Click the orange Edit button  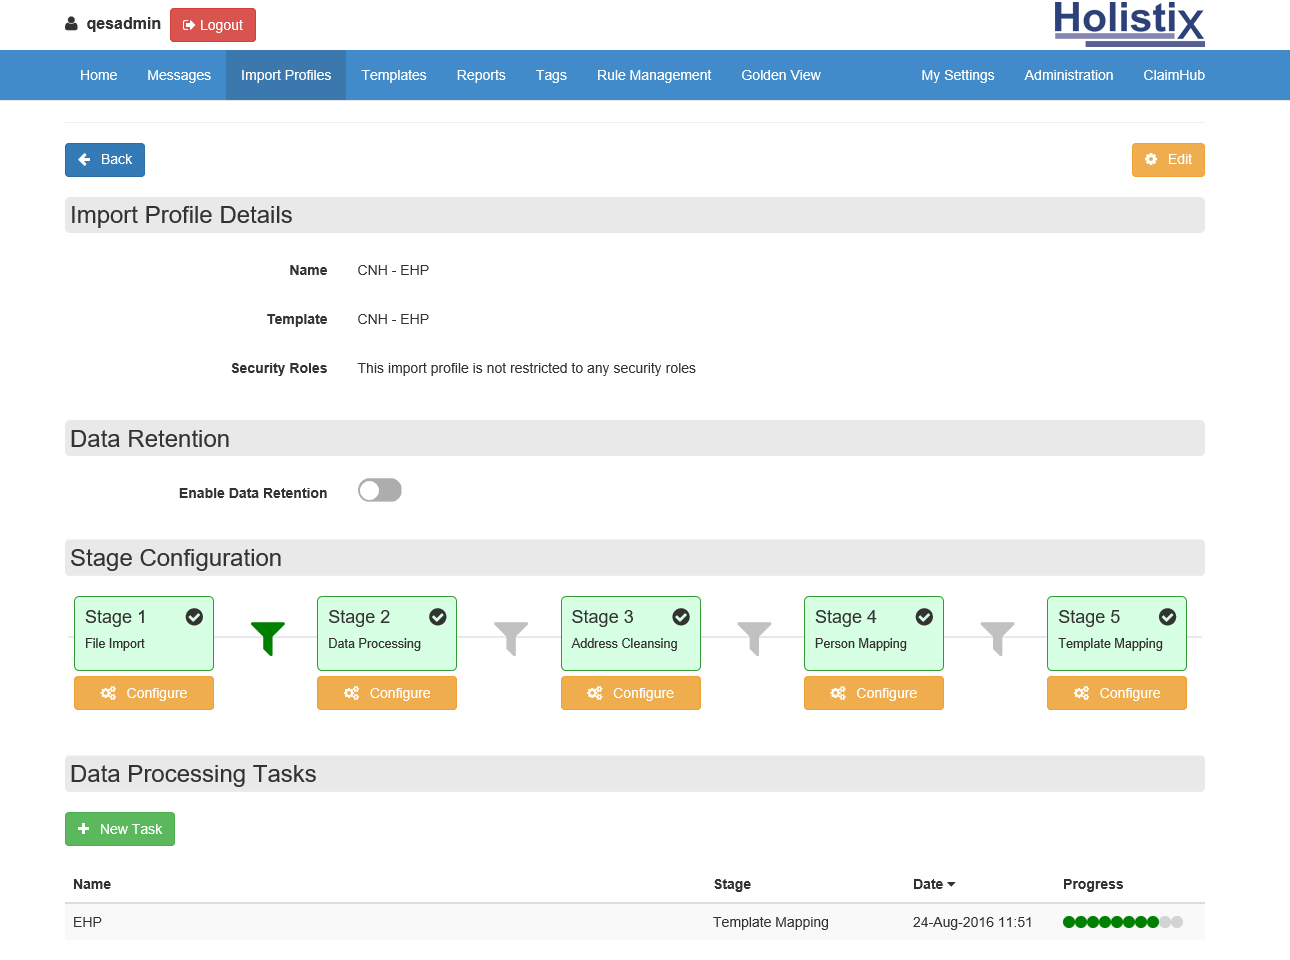1167,160
